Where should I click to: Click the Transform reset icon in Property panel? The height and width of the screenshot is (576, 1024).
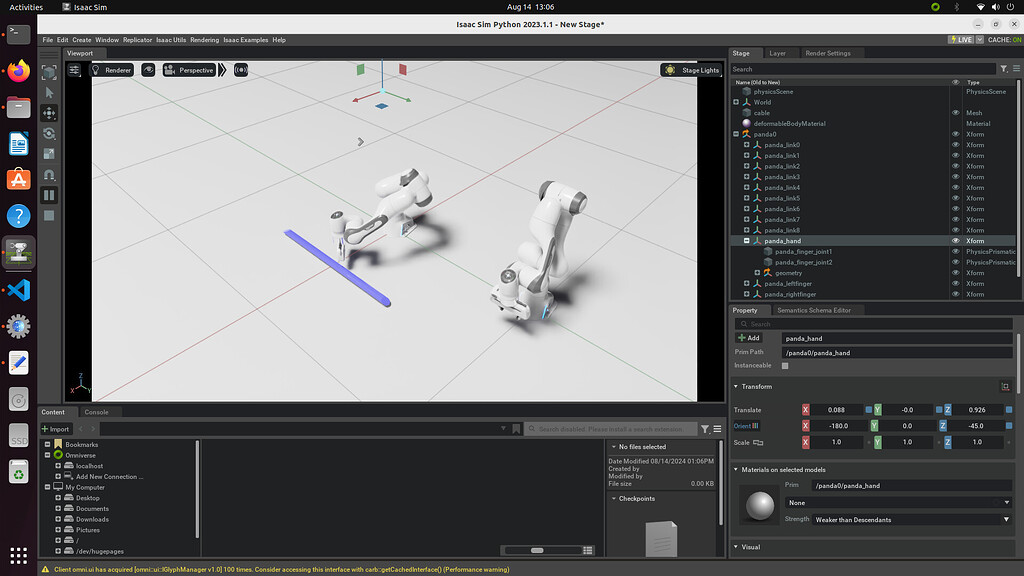[1006, 386]
